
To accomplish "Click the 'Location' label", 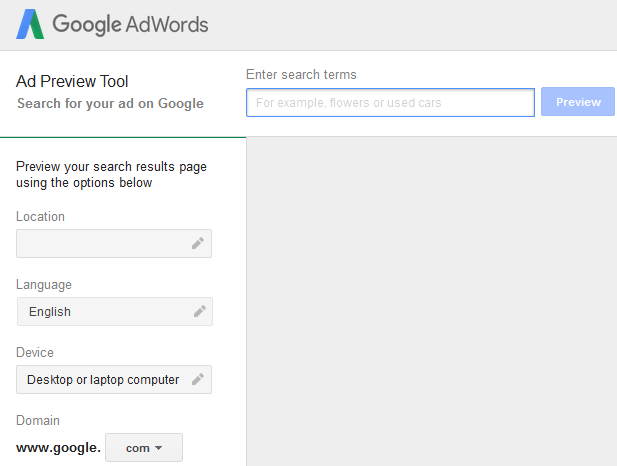I will (x=40, y=216).
